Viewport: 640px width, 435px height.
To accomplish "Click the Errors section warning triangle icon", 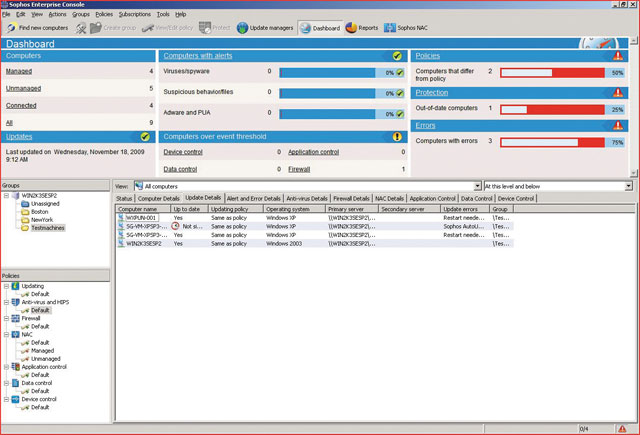I will [618, 125].
